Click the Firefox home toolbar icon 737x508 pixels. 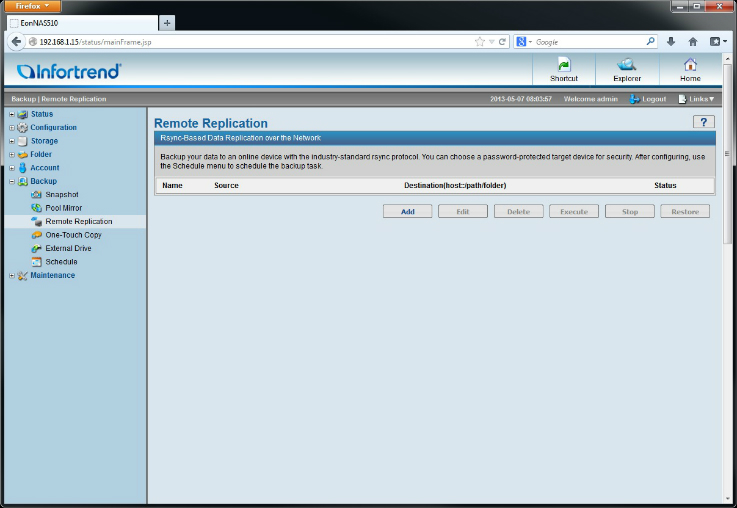click(x=693, y=42)
